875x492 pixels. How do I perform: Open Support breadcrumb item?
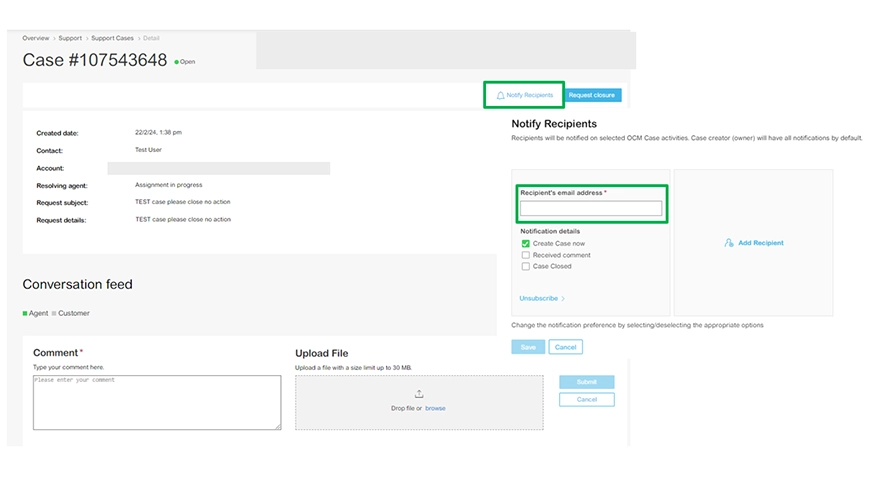pos(70,38)
